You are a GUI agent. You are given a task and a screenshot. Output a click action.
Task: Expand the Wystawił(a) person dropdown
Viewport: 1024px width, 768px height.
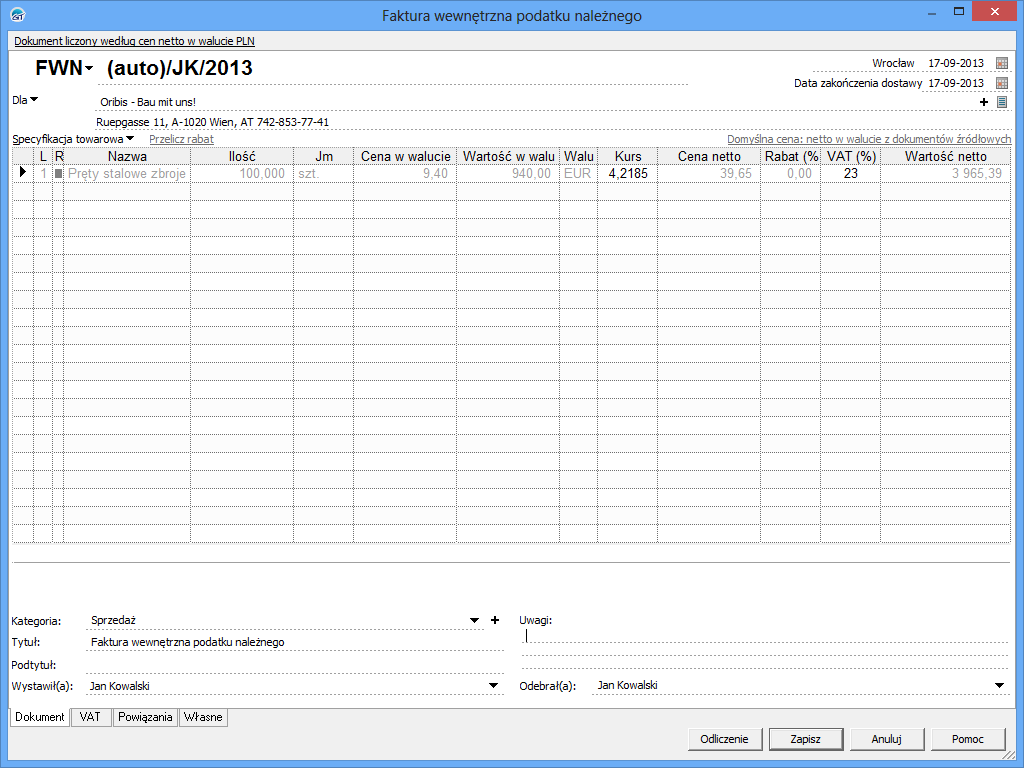pos(493,686)
